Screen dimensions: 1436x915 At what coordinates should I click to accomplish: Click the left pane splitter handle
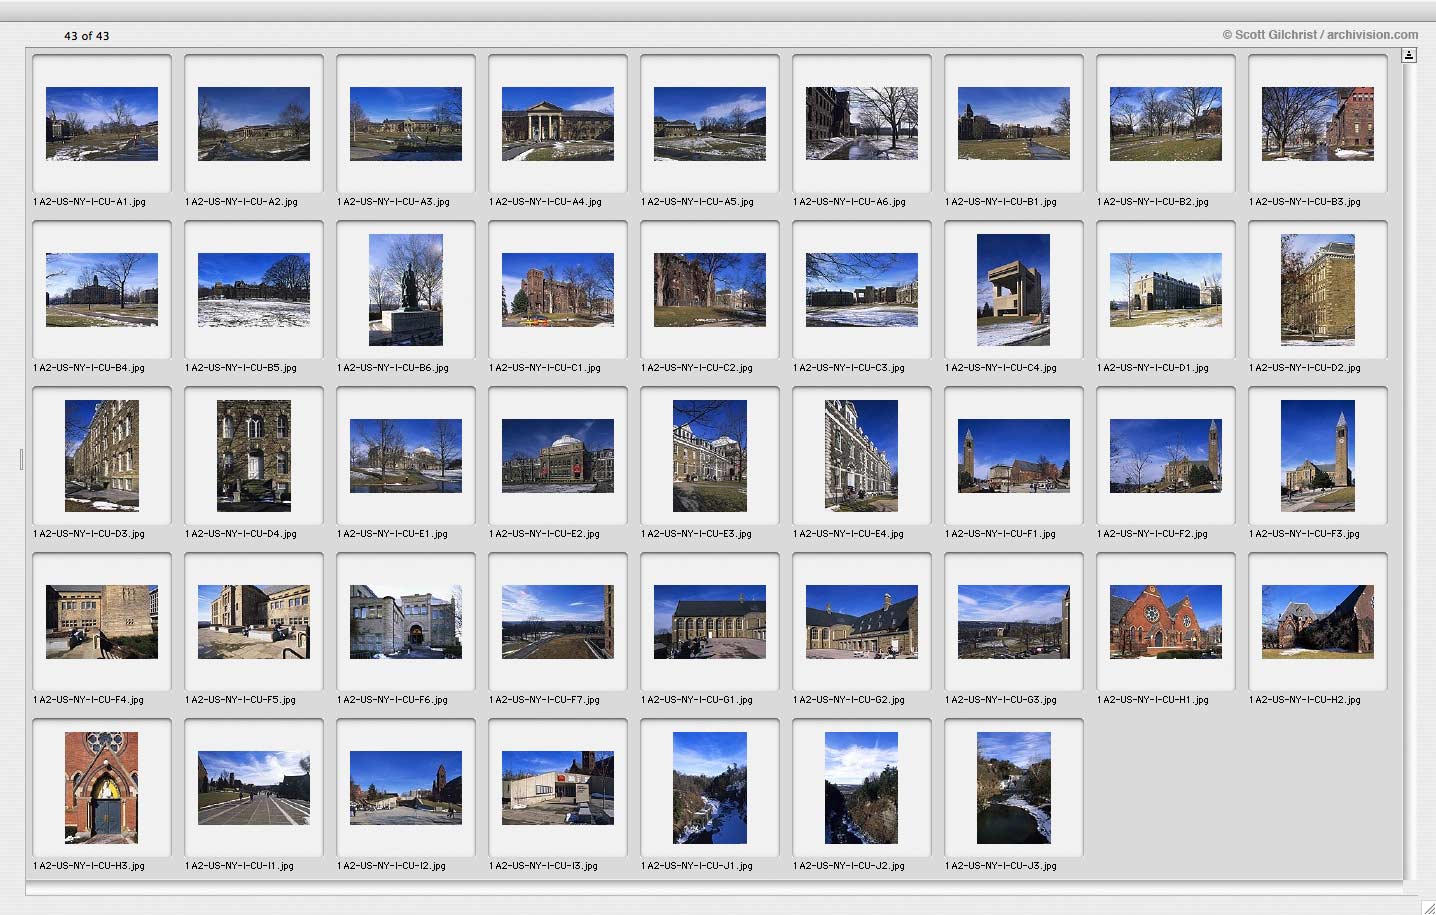[21, 460]
